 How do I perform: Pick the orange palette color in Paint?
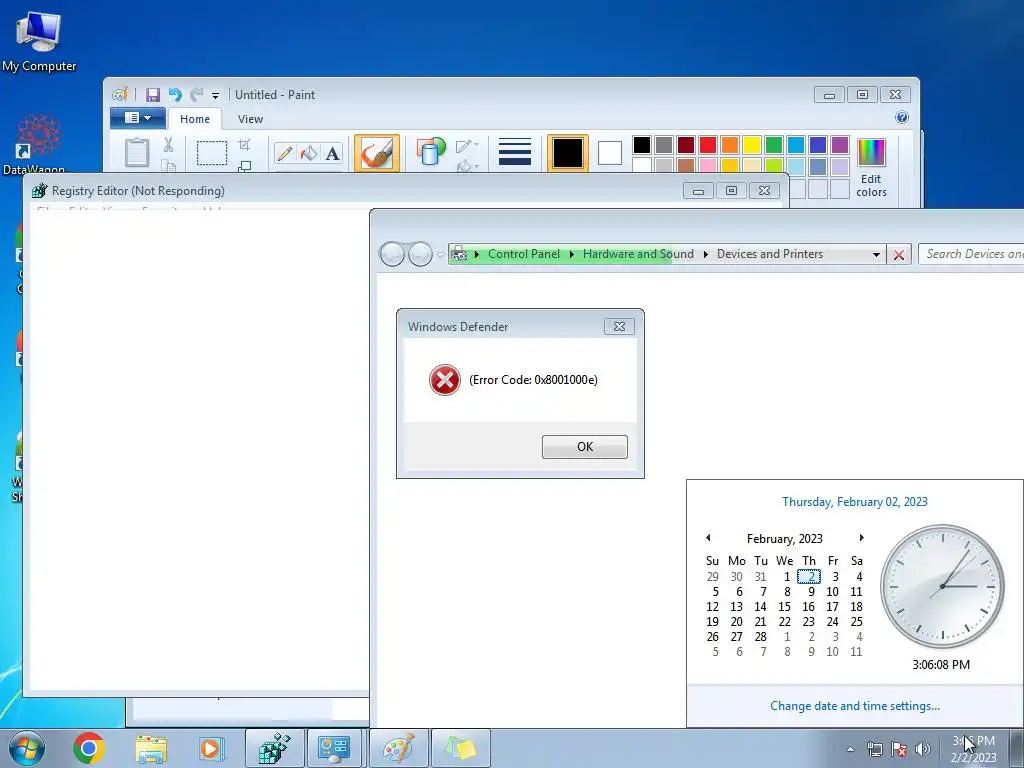coord(730,144)
